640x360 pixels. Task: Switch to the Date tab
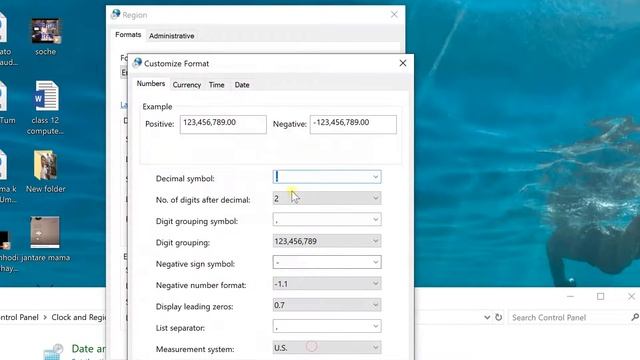[x=242, y=85]
